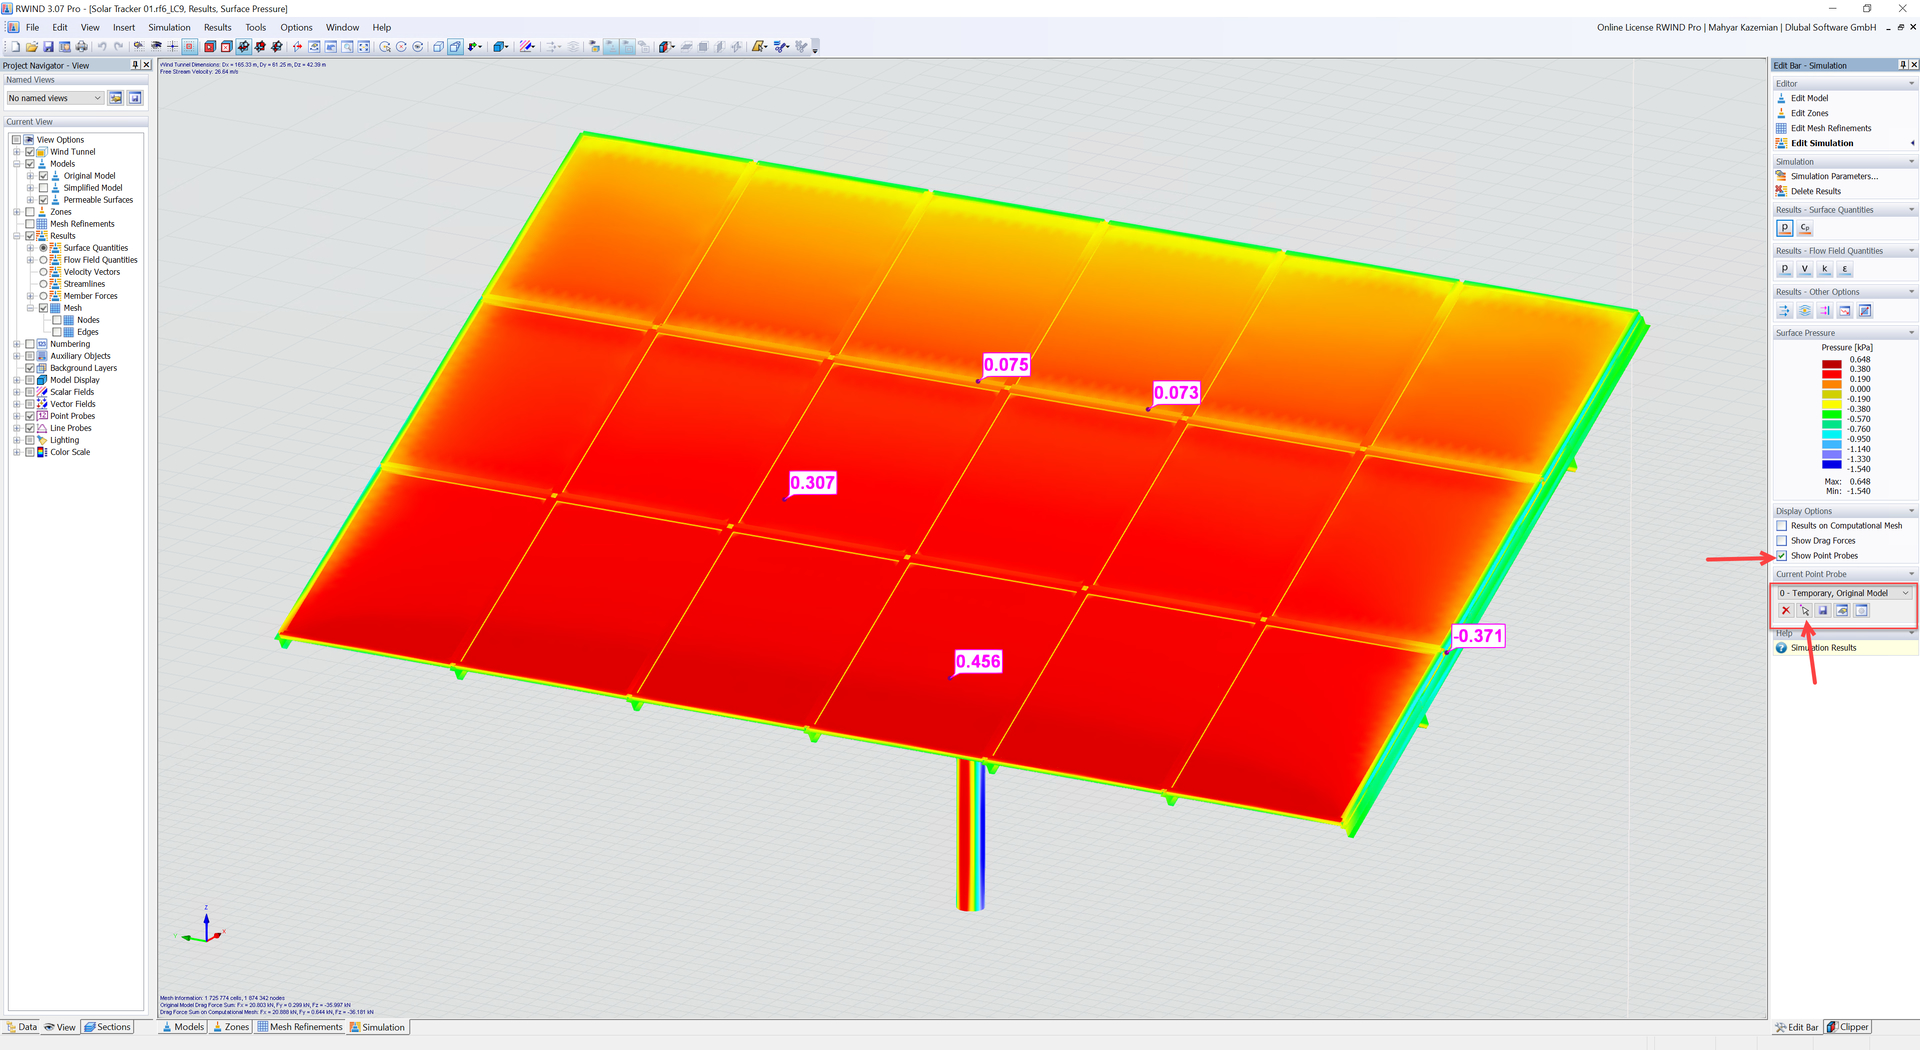This screenshot has width=1920, height=1050.
Task: Activate the point probe cursor pick tool
Action: tap(1805, 611)
